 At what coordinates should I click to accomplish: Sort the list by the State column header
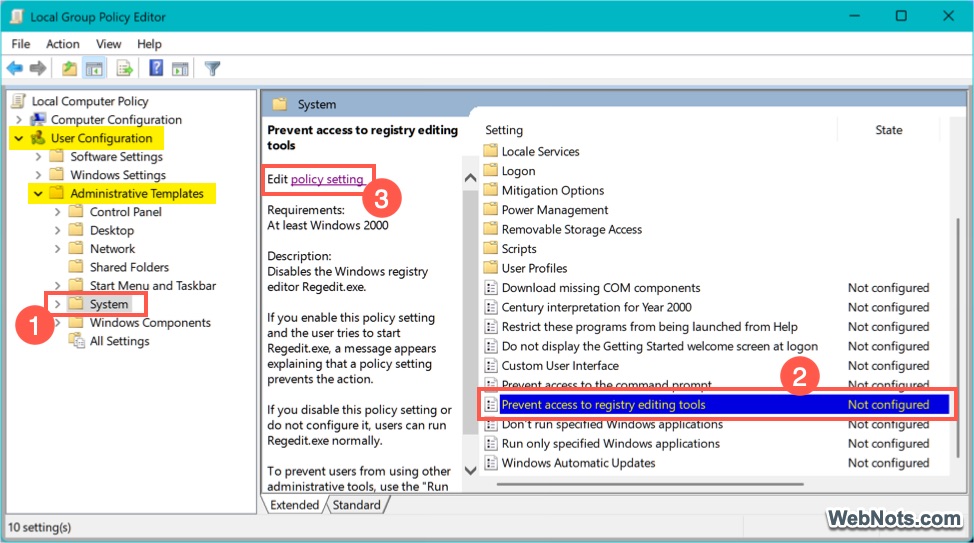coord(888,130)
